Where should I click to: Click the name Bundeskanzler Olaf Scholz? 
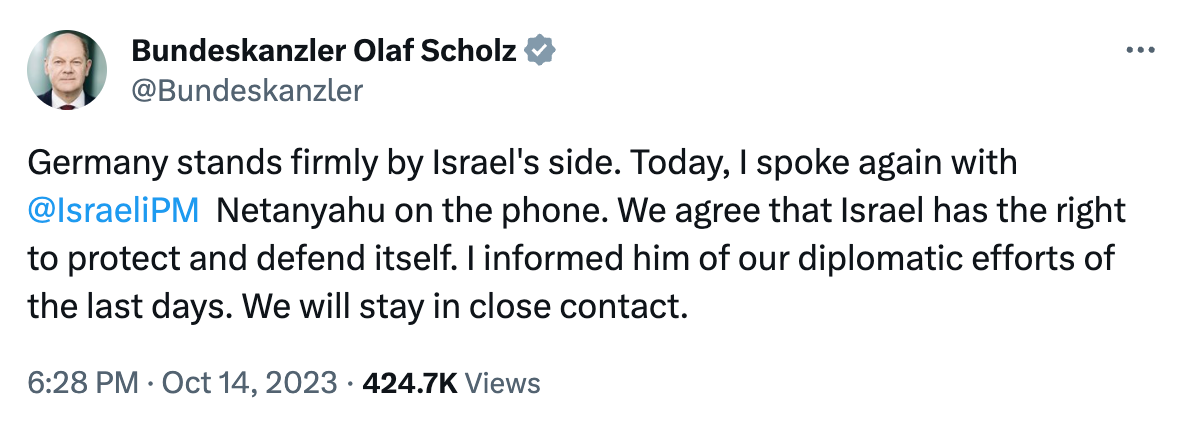pos(324,51)
